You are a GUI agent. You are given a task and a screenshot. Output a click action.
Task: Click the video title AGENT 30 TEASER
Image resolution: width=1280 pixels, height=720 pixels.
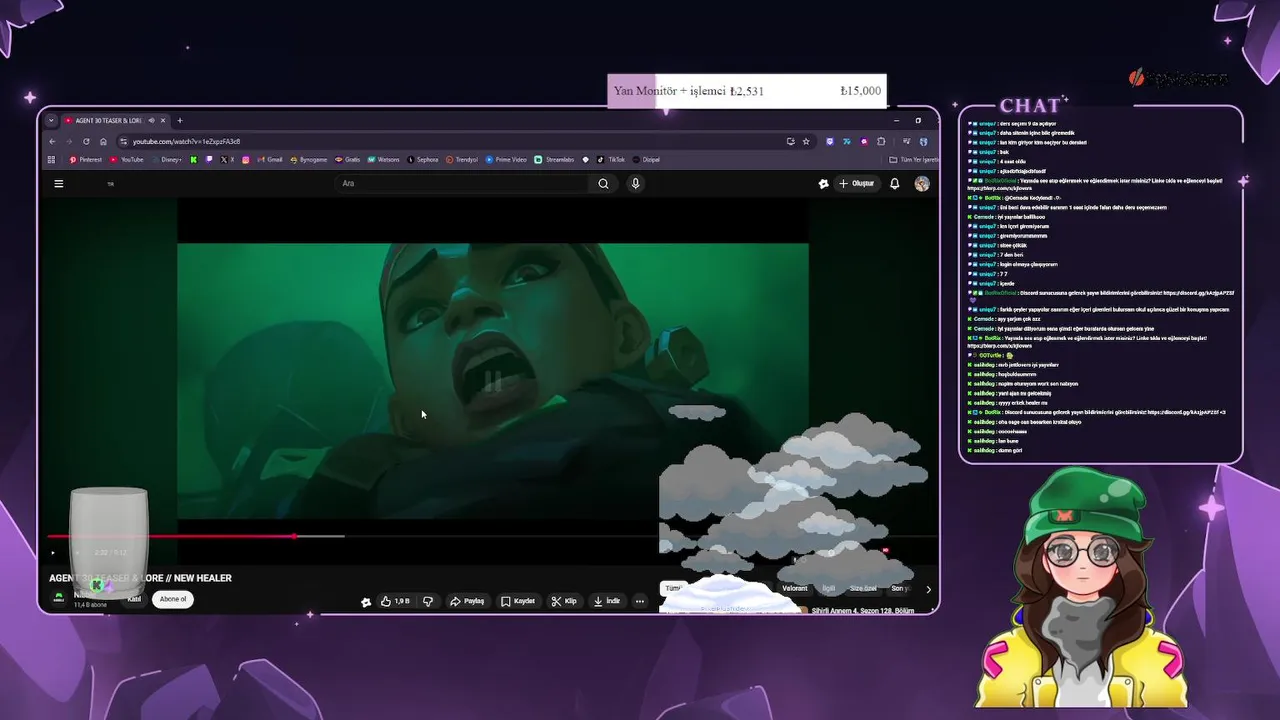pyautogui.click(x=140, y=578)
